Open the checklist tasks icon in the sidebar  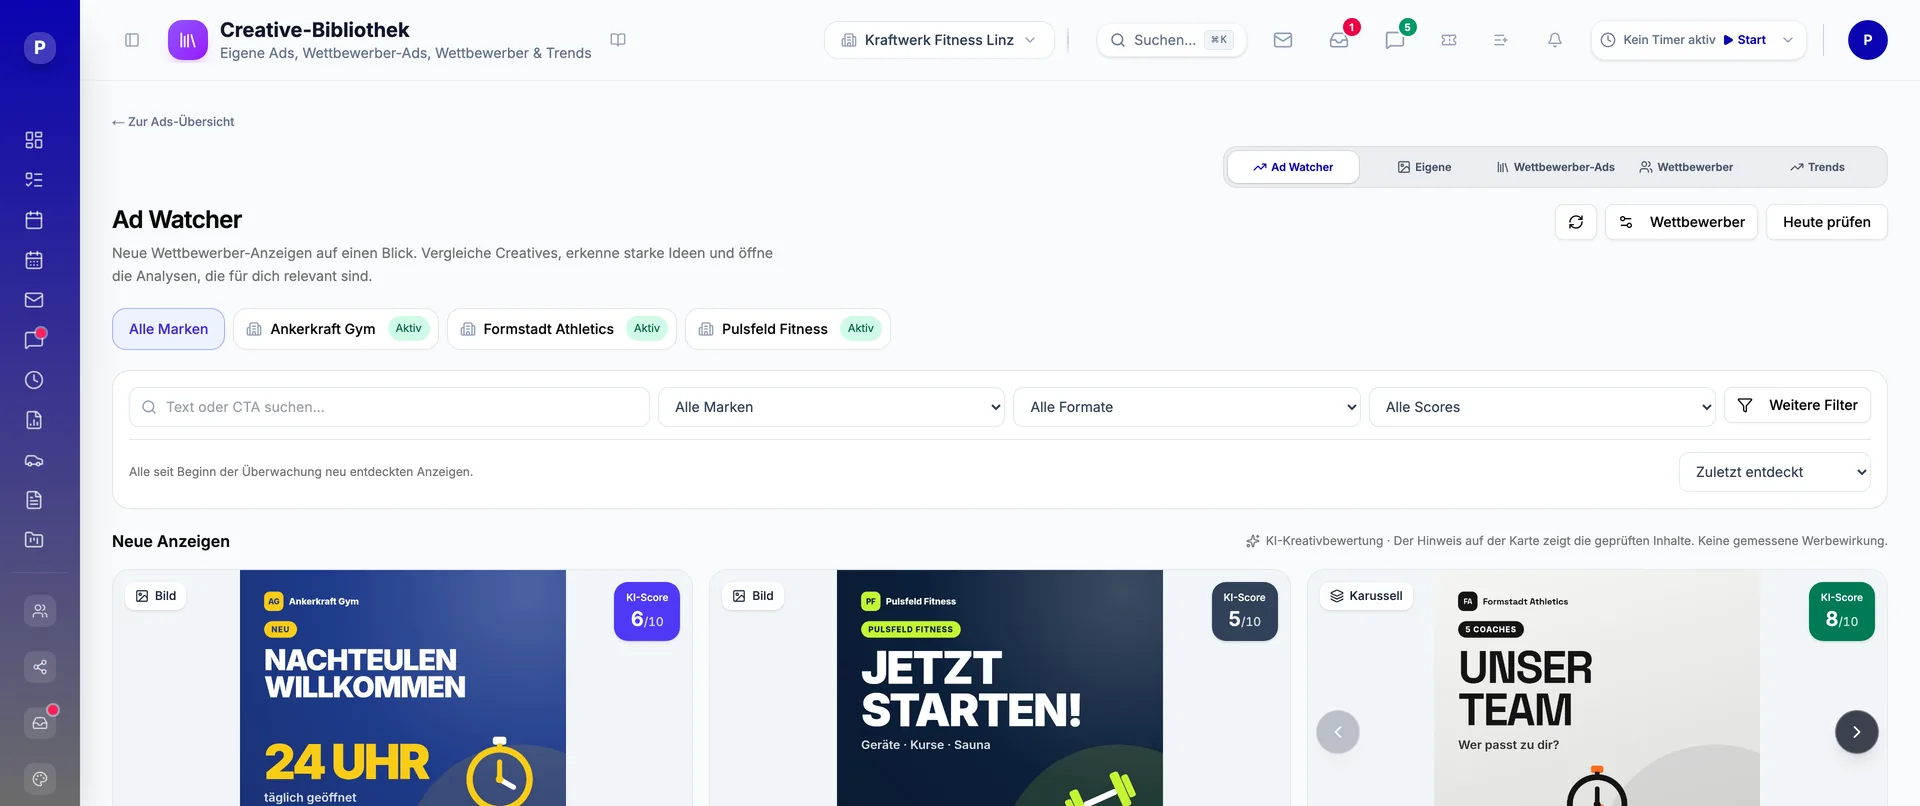pos(34,180)
